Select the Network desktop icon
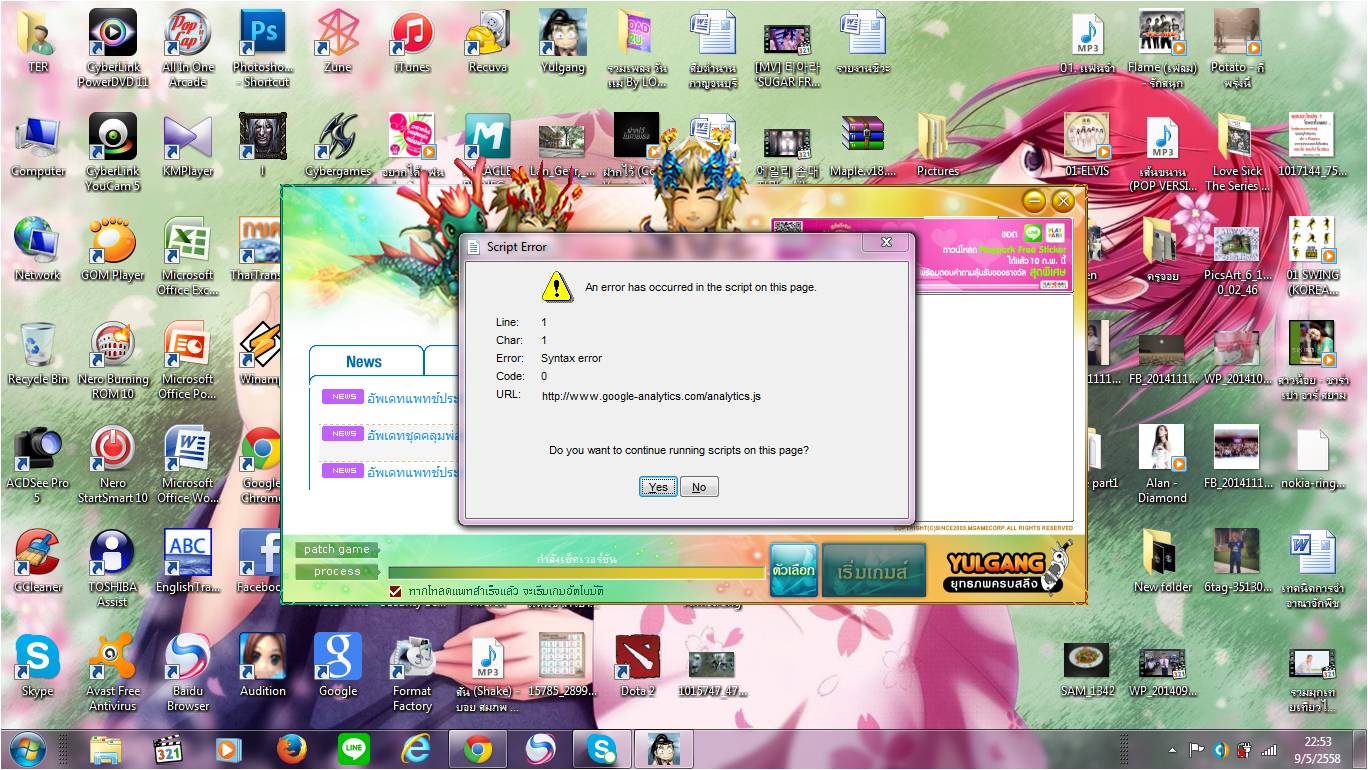Viewport: 1368px width, 770px height. click(x=38, y=250)
